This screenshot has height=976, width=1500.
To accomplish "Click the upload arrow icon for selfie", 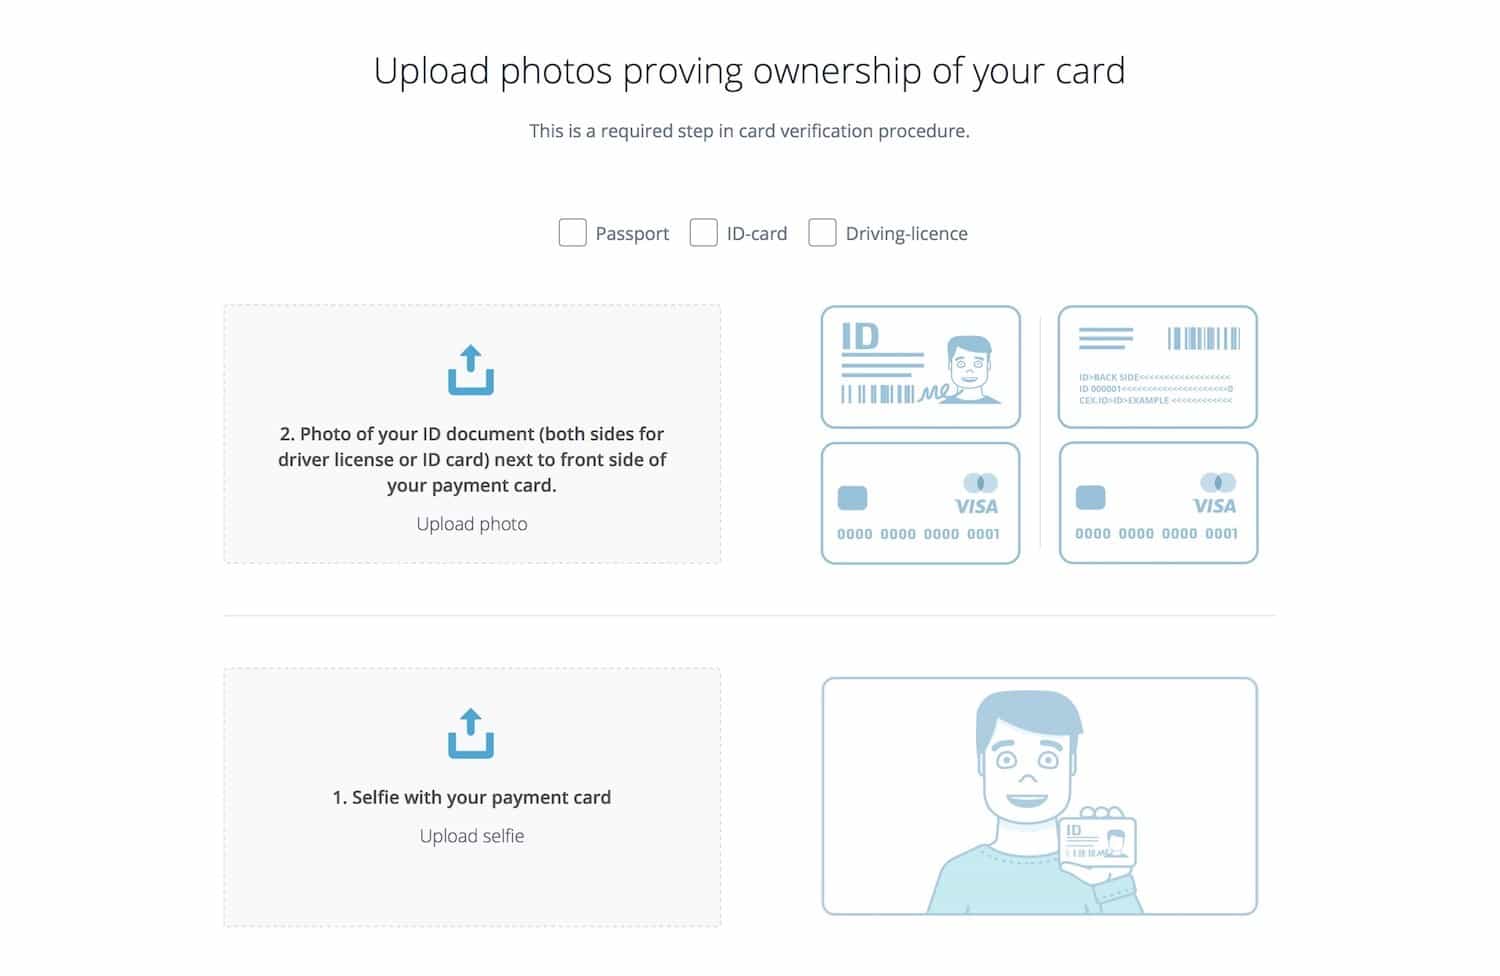I will [x=471, y=734].
